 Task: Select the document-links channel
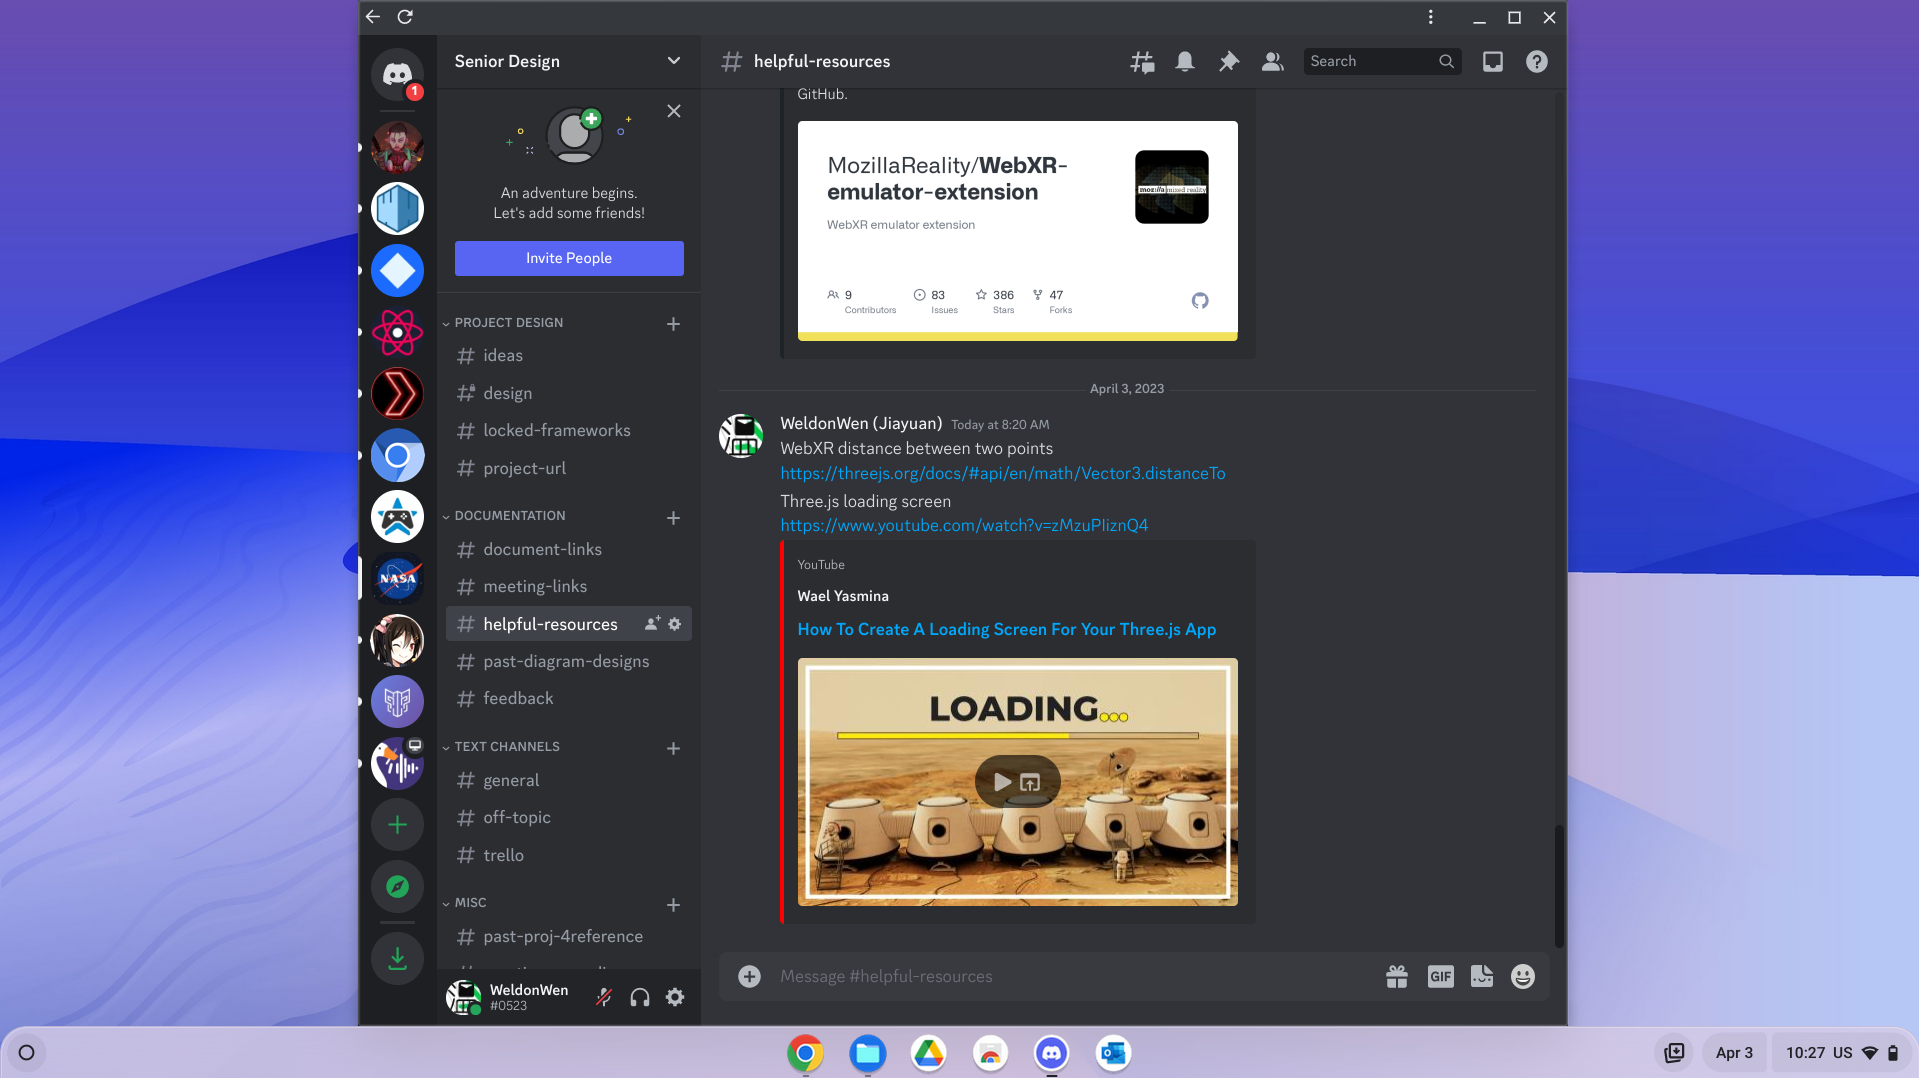tap(568, 550)
